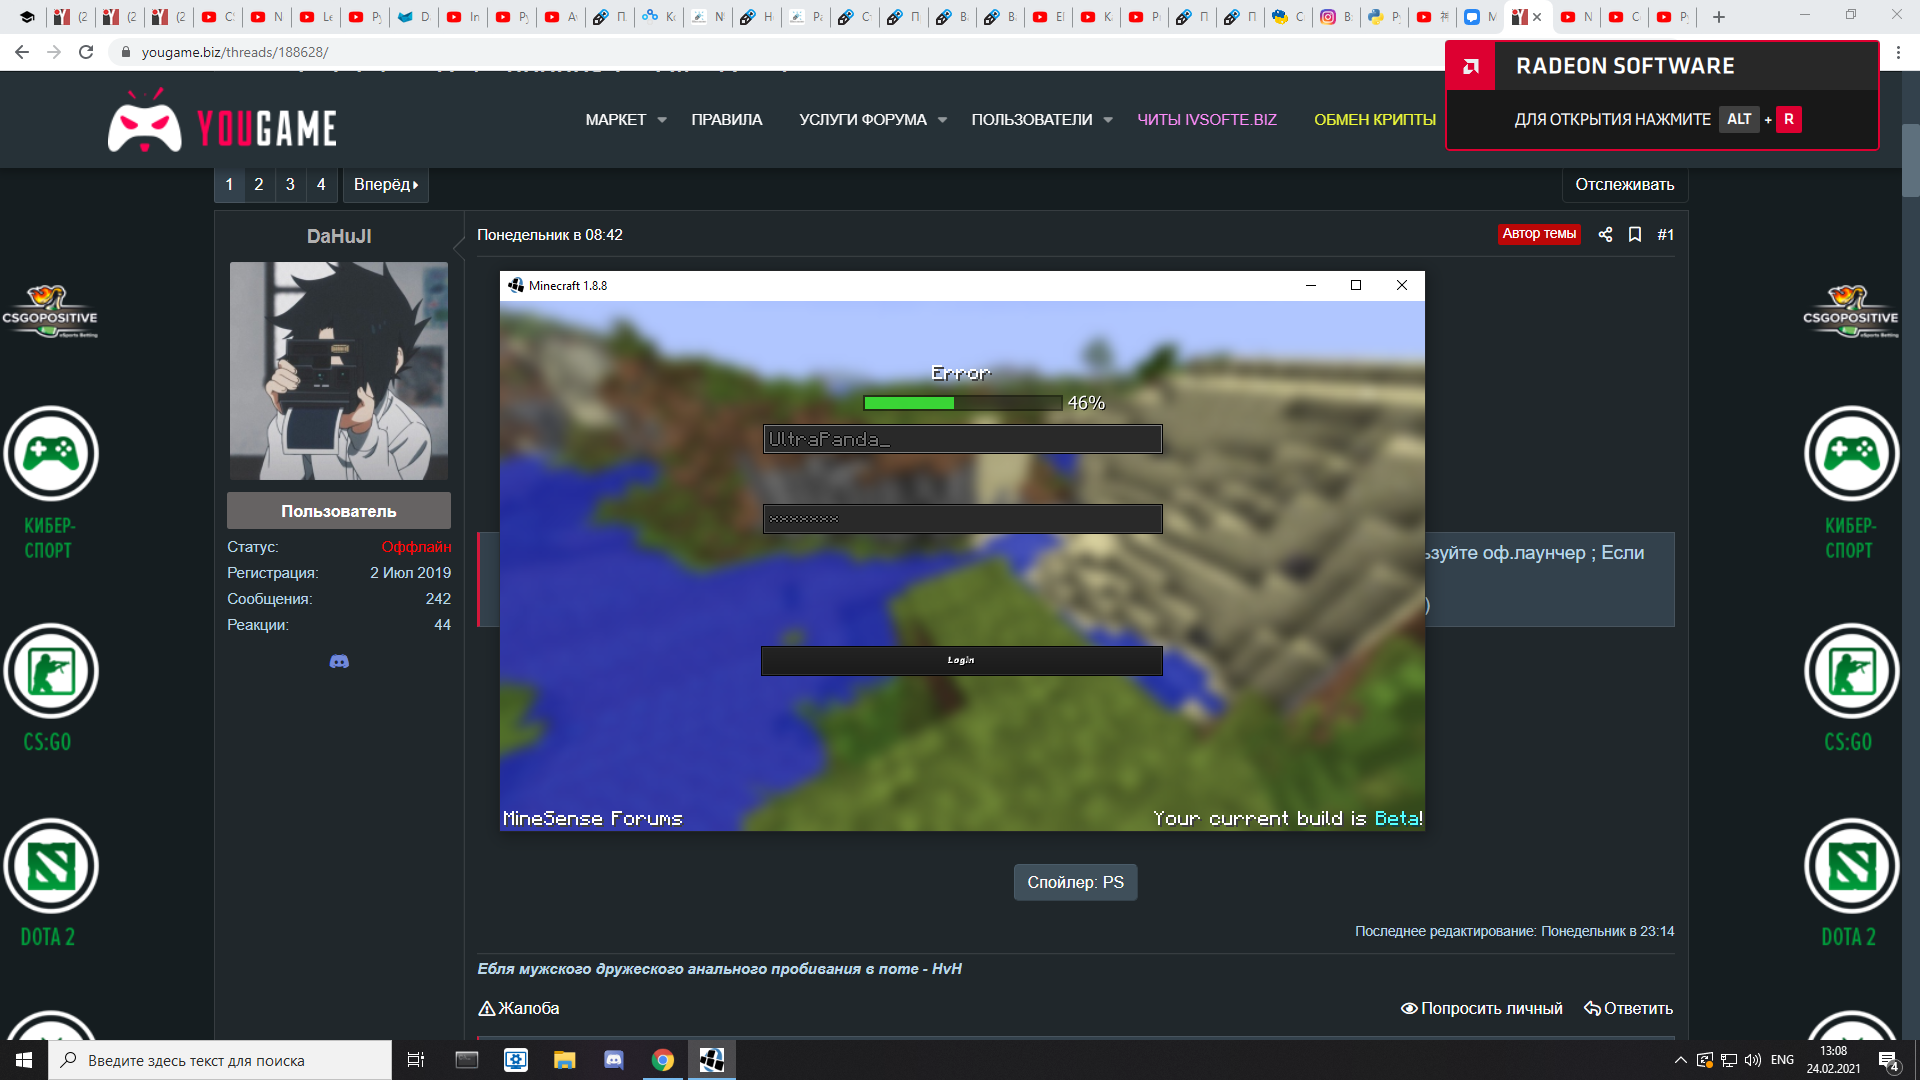Expand the Услуги форума dropdown arrow
This screenshot has width=1920, height=1080.
pyautogui.click(x=942, y=120)
